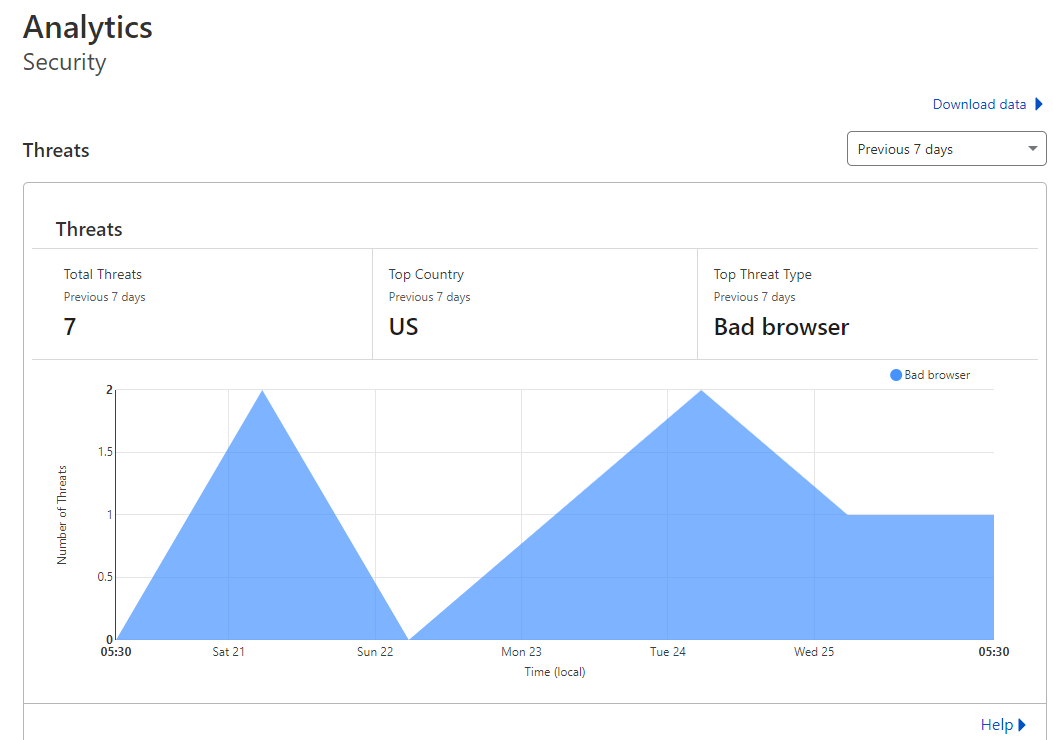
Task: Click the dropdown chevron on the time range box
Action: [x=1031, y=148]
